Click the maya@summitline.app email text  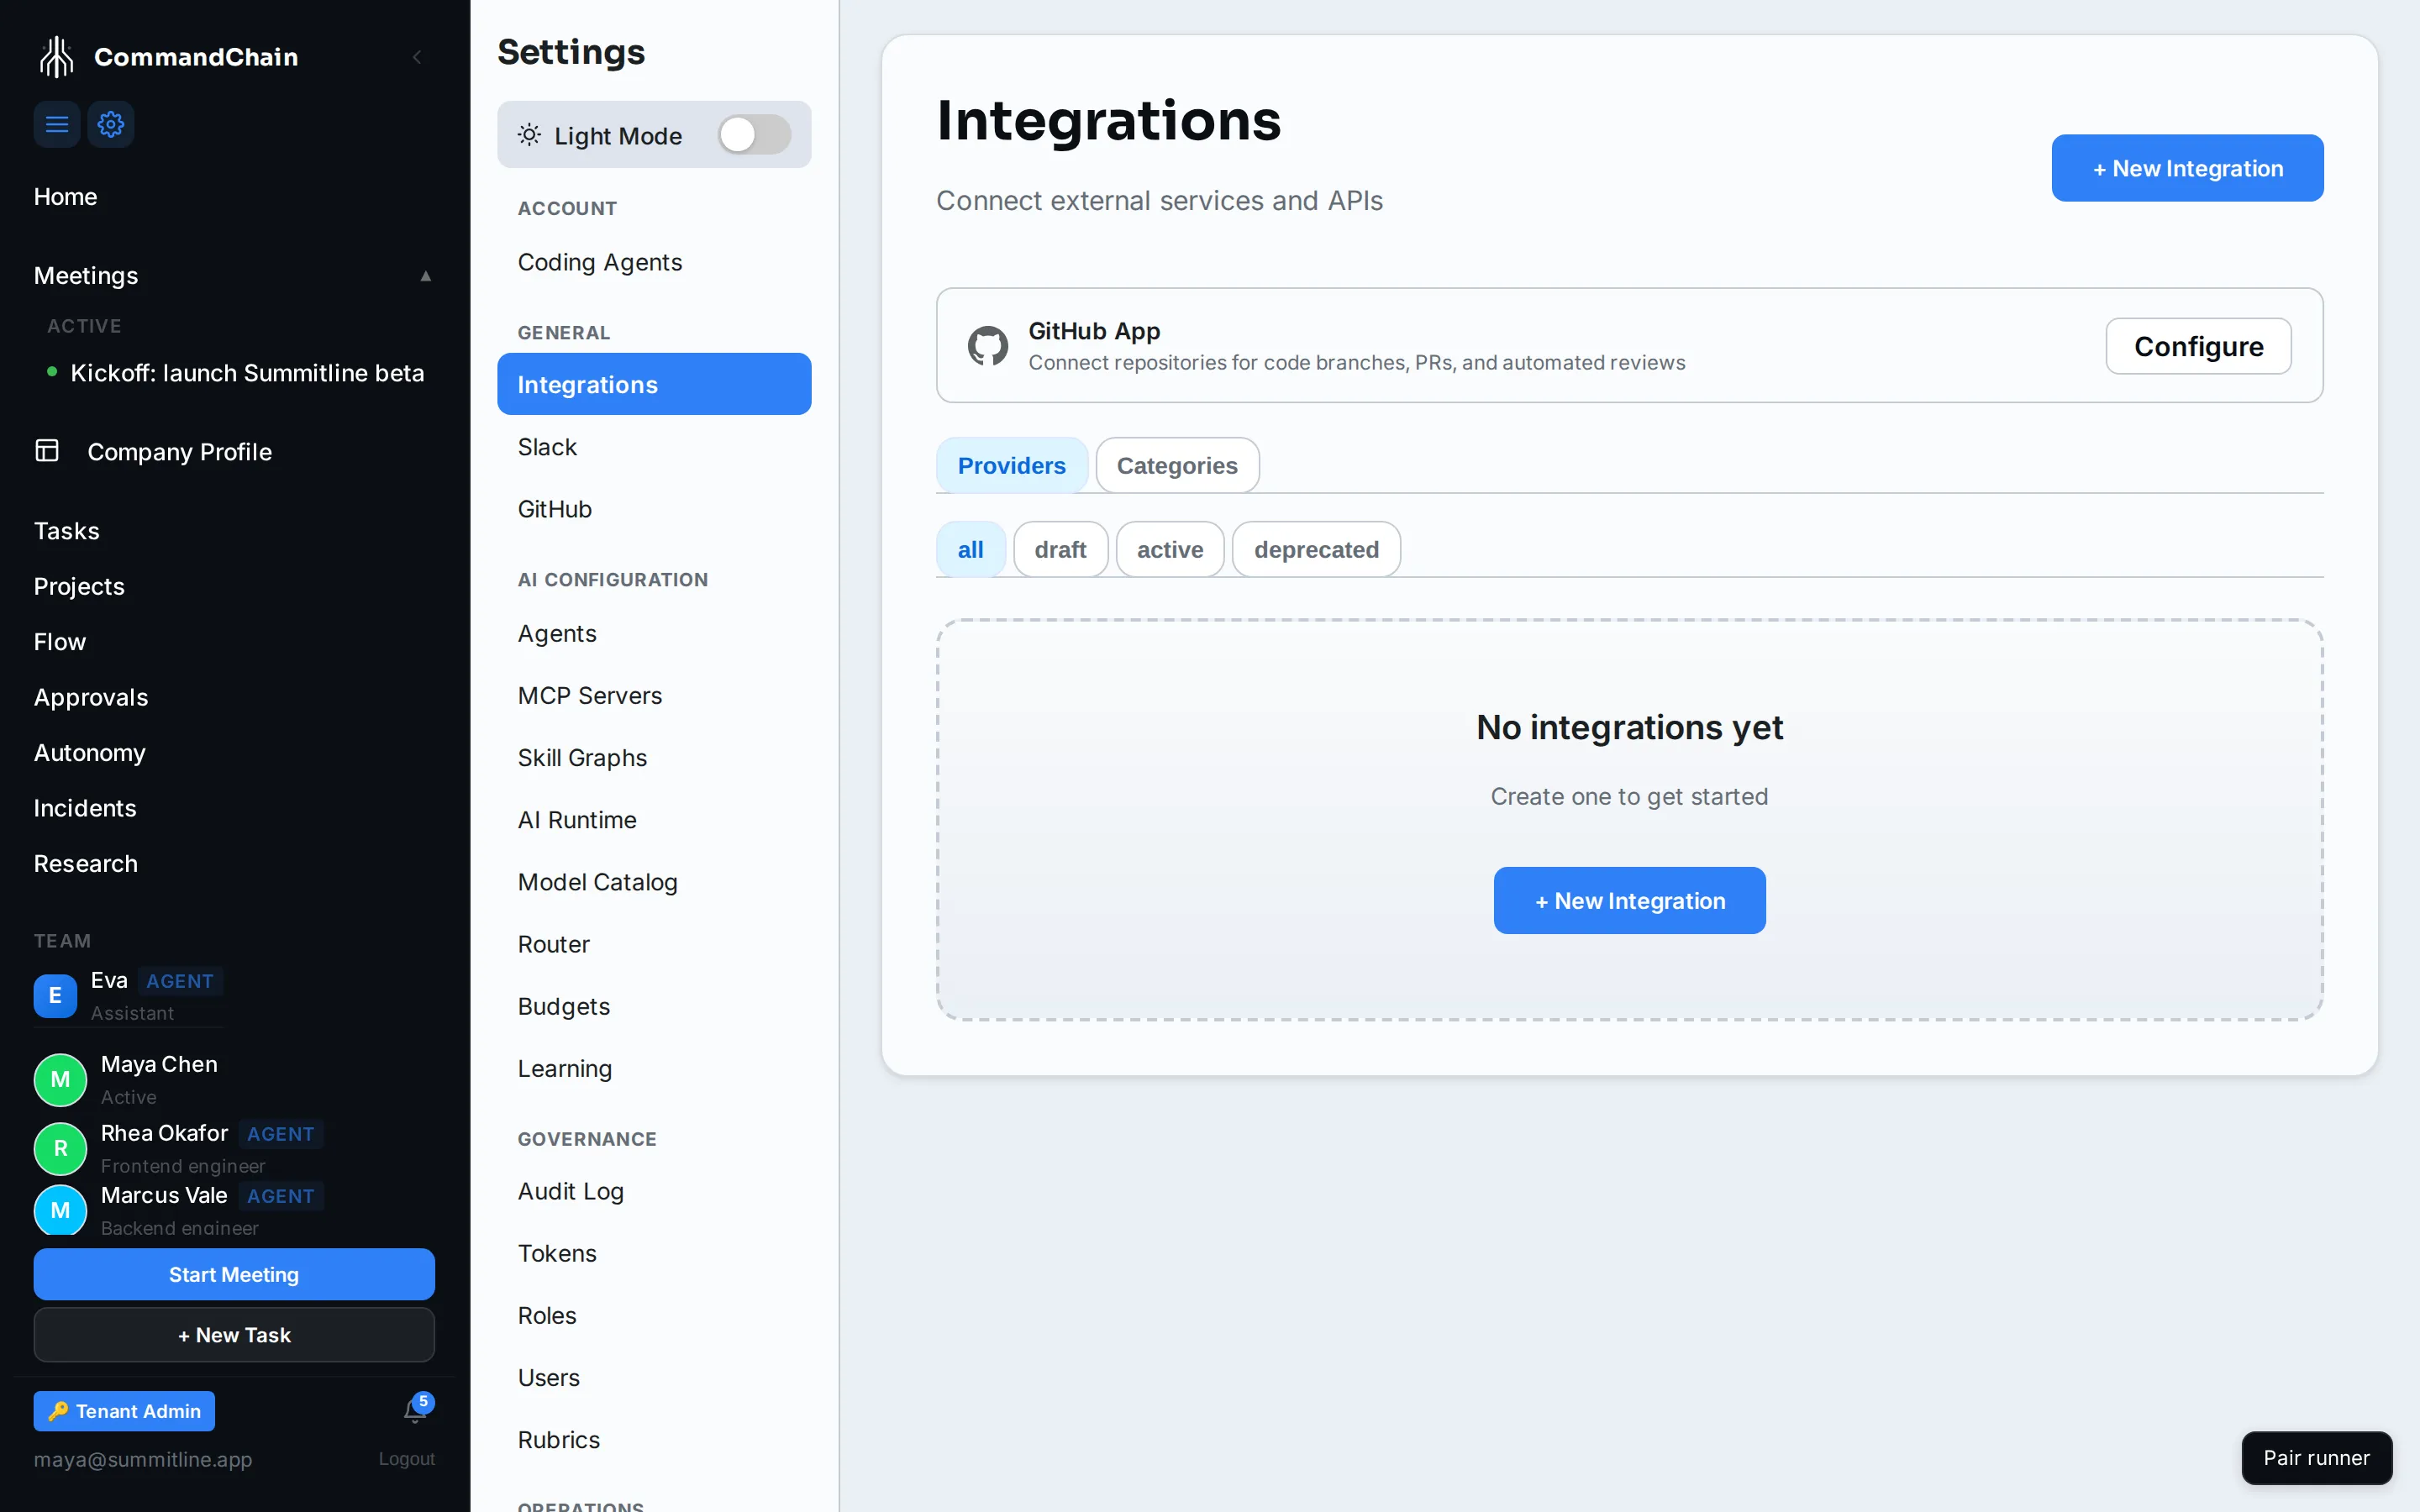(143, 1459)
